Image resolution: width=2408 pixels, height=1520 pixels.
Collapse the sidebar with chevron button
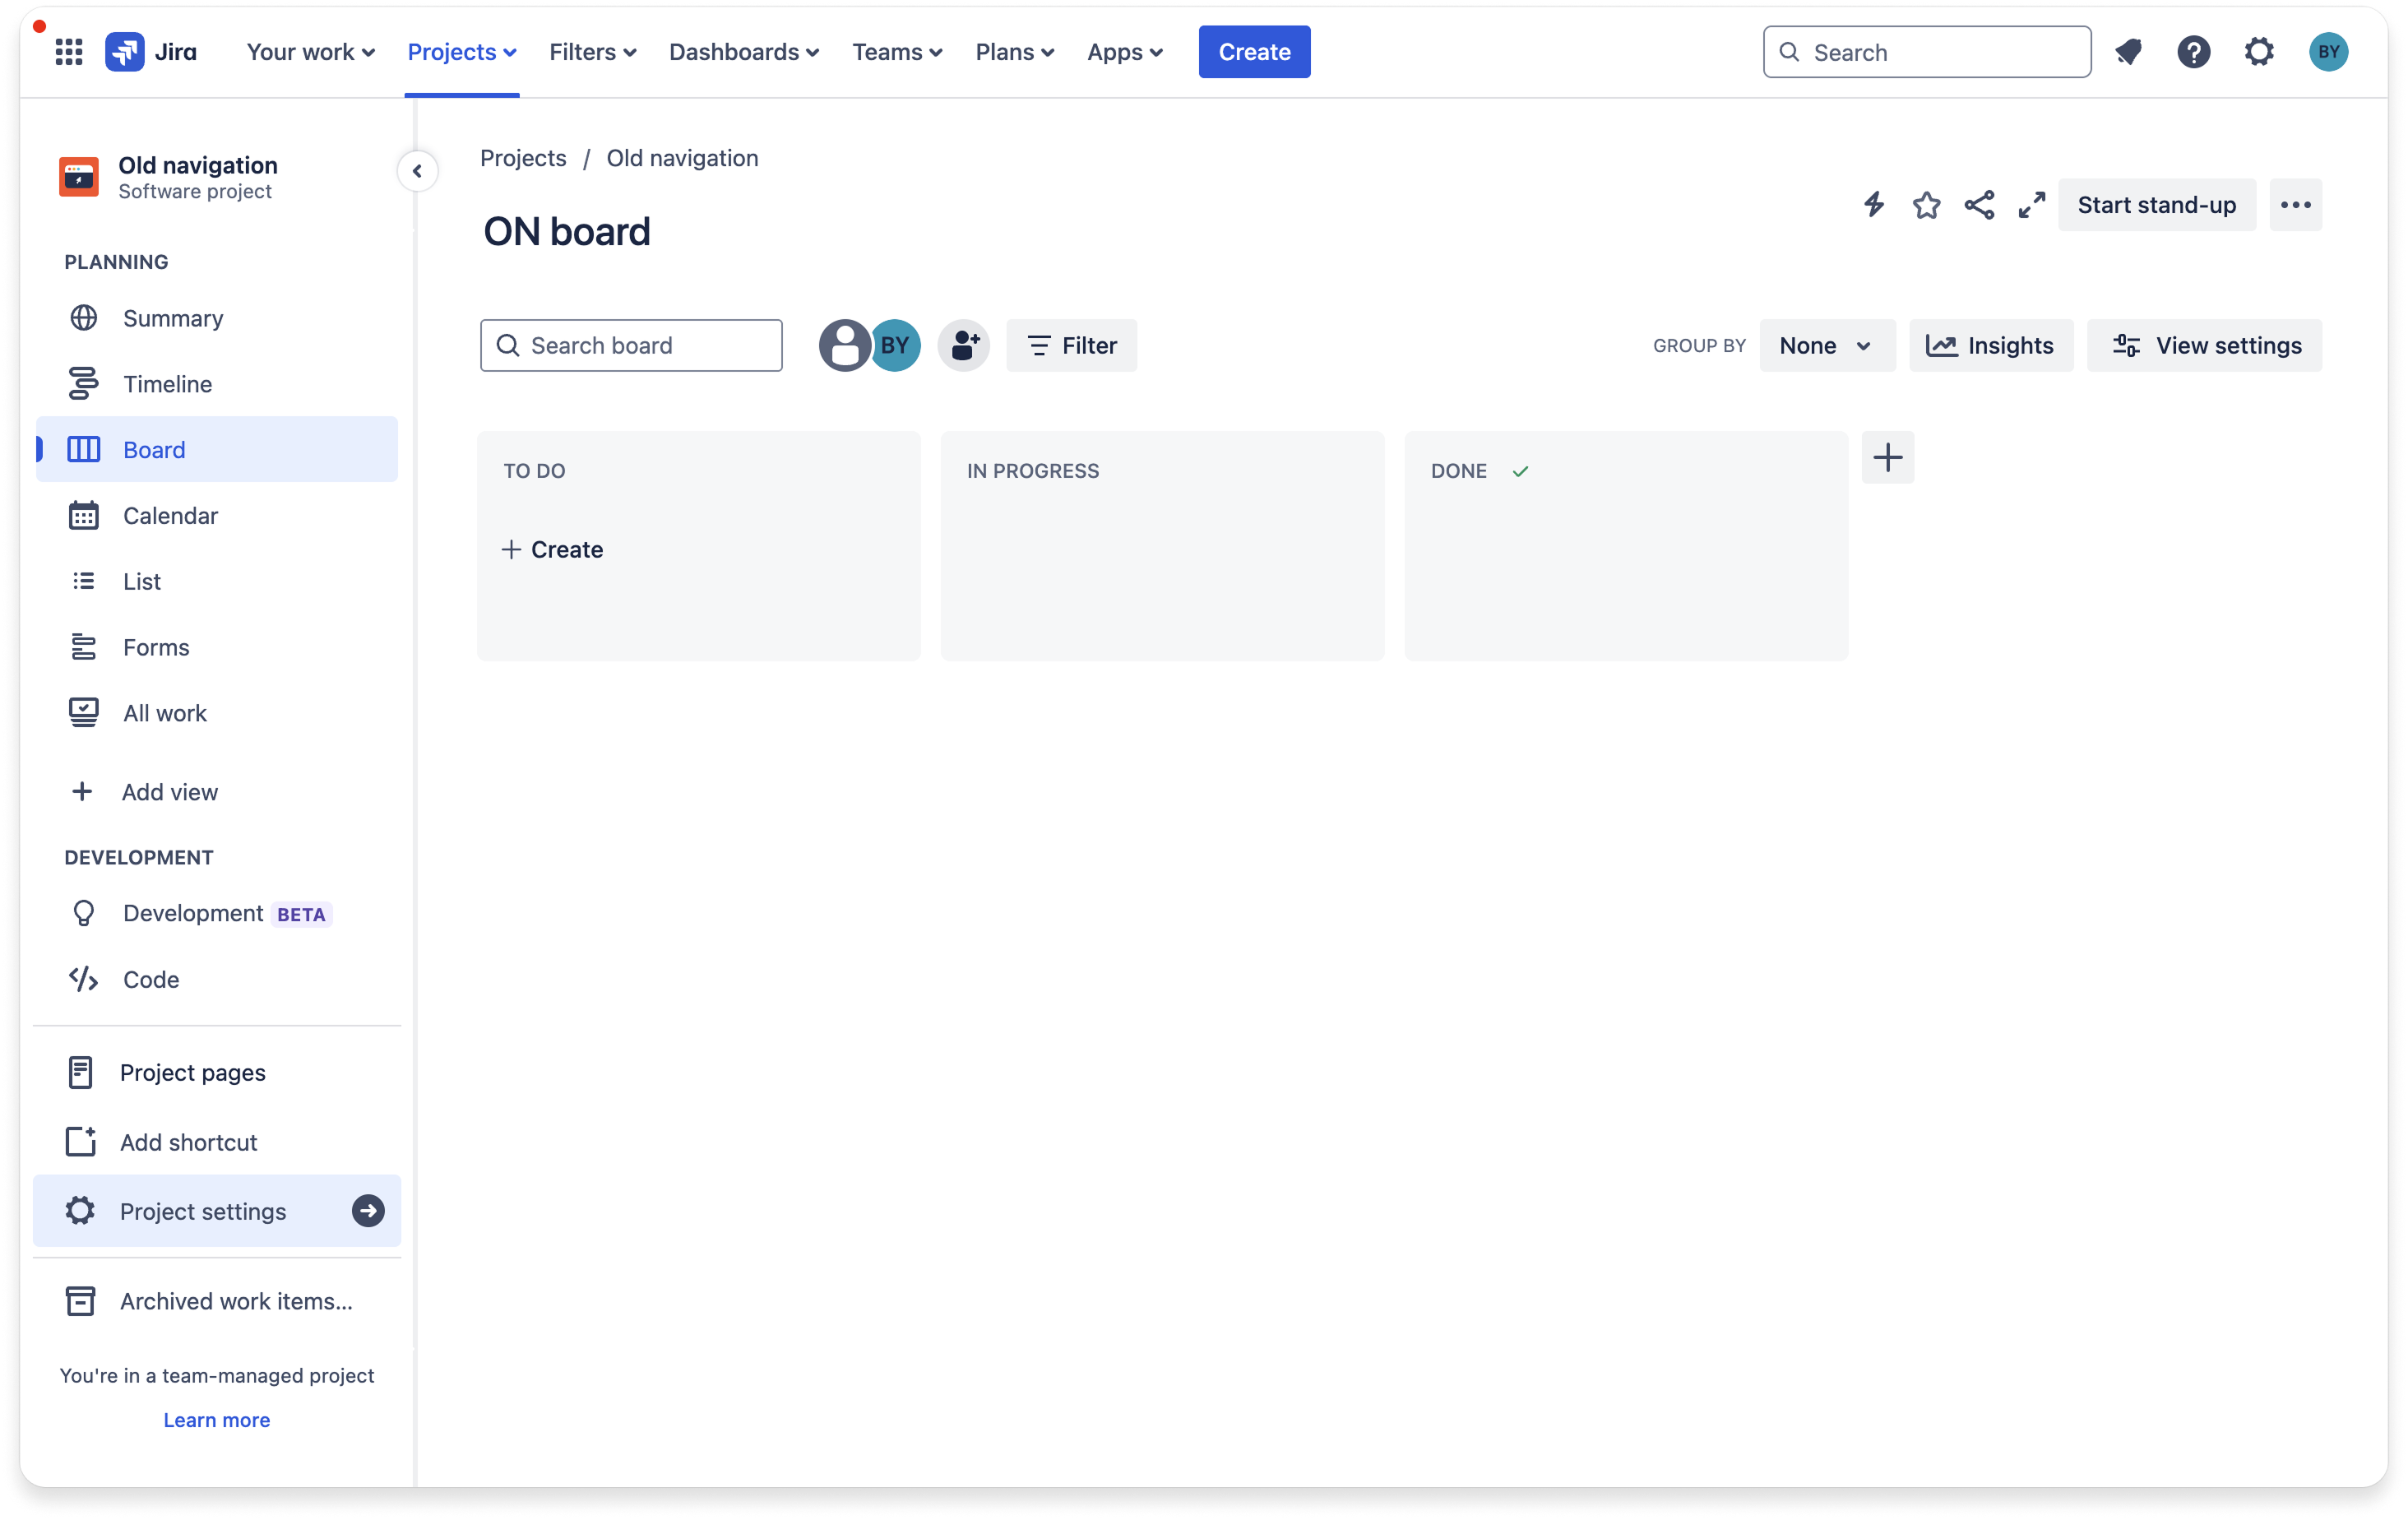coord(417,171)
